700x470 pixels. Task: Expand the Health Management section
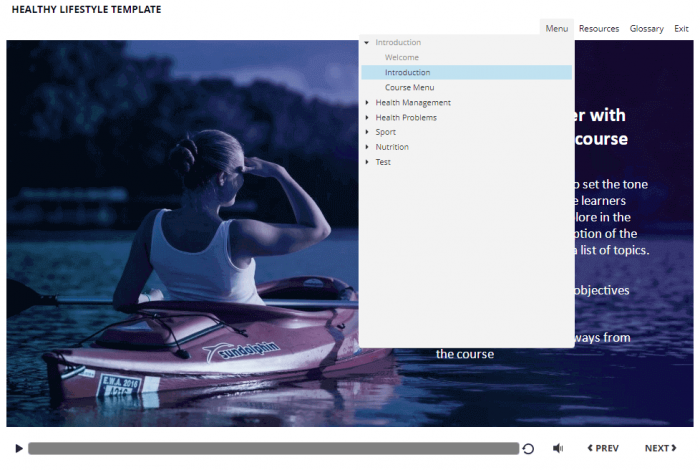(x=367, y=102)
